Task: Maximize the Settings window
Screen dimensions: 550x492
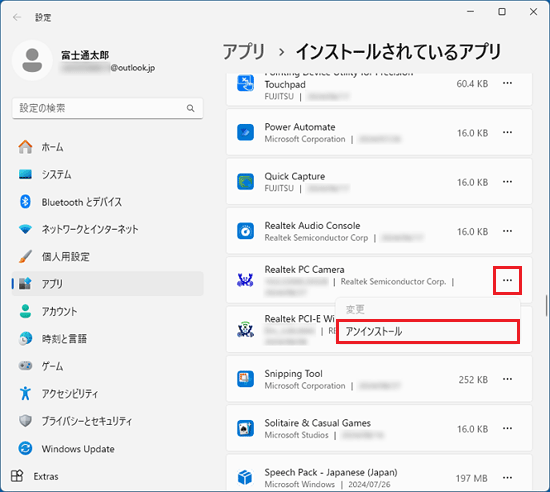Action: coord(502,12)
